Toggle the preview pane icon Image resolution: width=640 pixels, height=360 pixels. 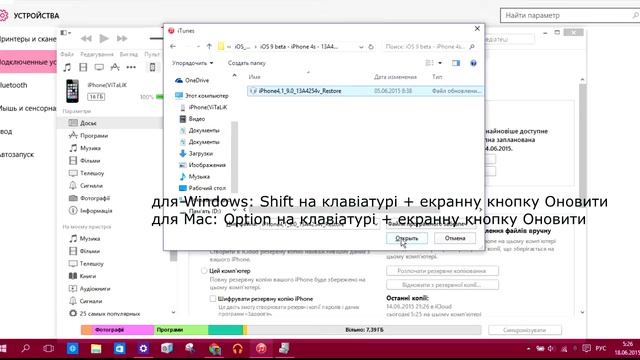click(x=456, y=63)
